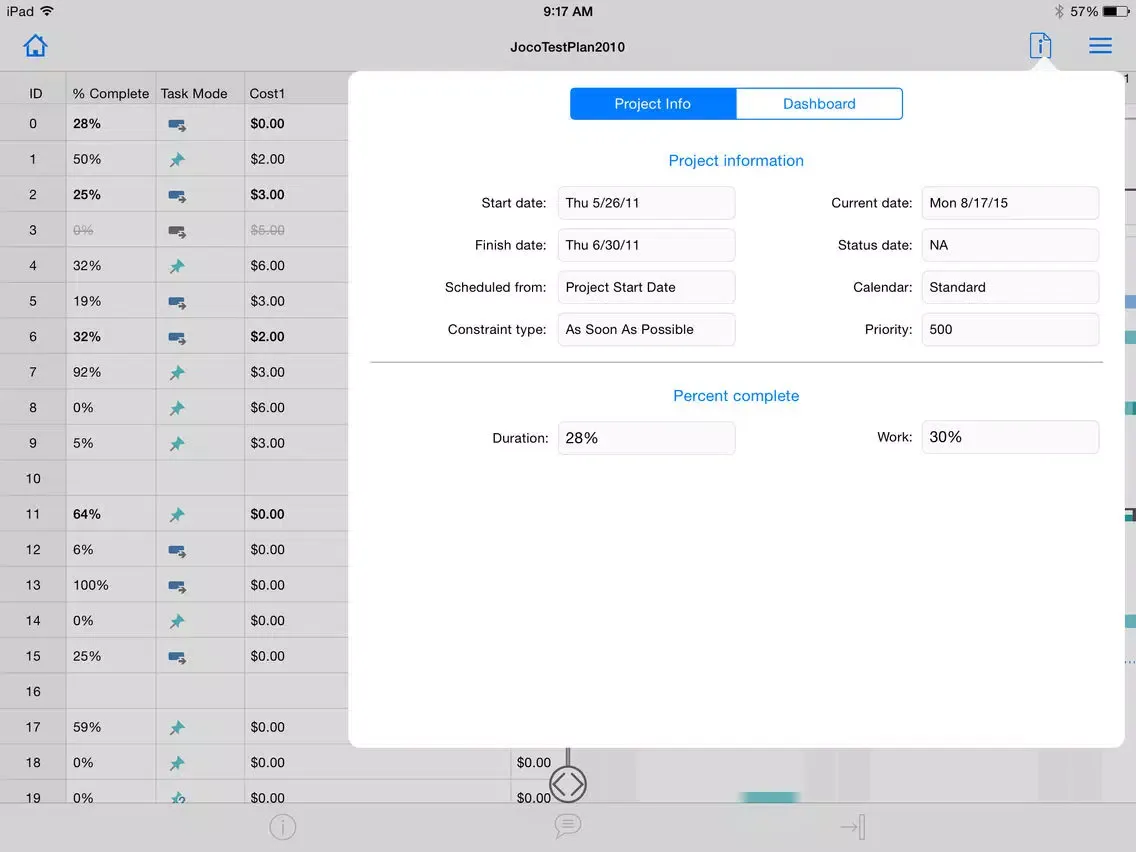Open the Scheduled from field
The image size is (1136, 852).
point(646,287)
